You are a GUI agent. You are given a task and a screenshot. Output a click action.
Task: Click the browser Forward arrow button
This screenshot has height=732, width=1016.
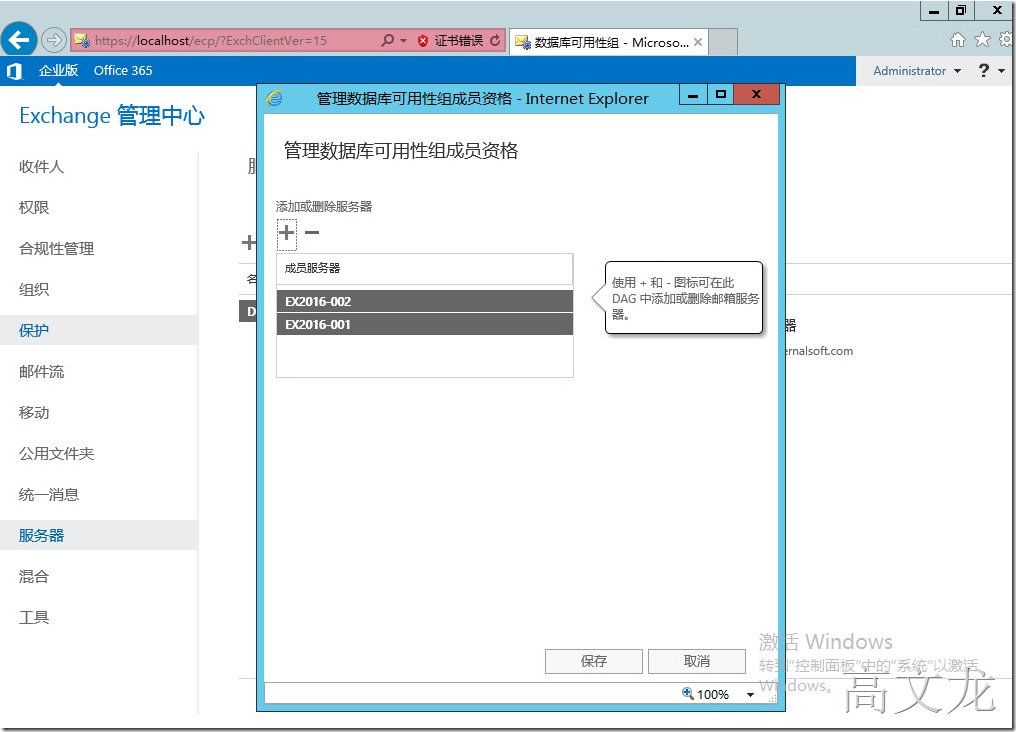[x=54, y=40]
